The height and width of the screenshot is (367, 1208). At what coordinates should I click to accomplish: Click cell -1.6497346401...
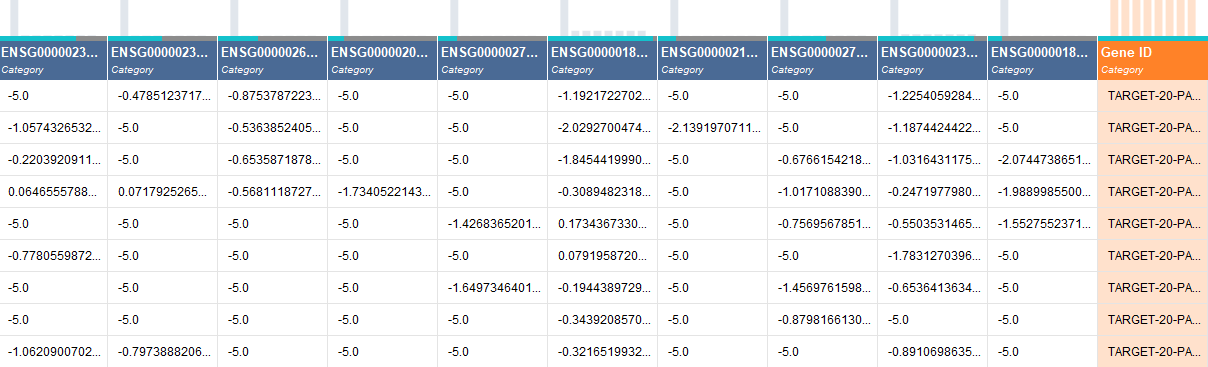[x=493, y=288]
